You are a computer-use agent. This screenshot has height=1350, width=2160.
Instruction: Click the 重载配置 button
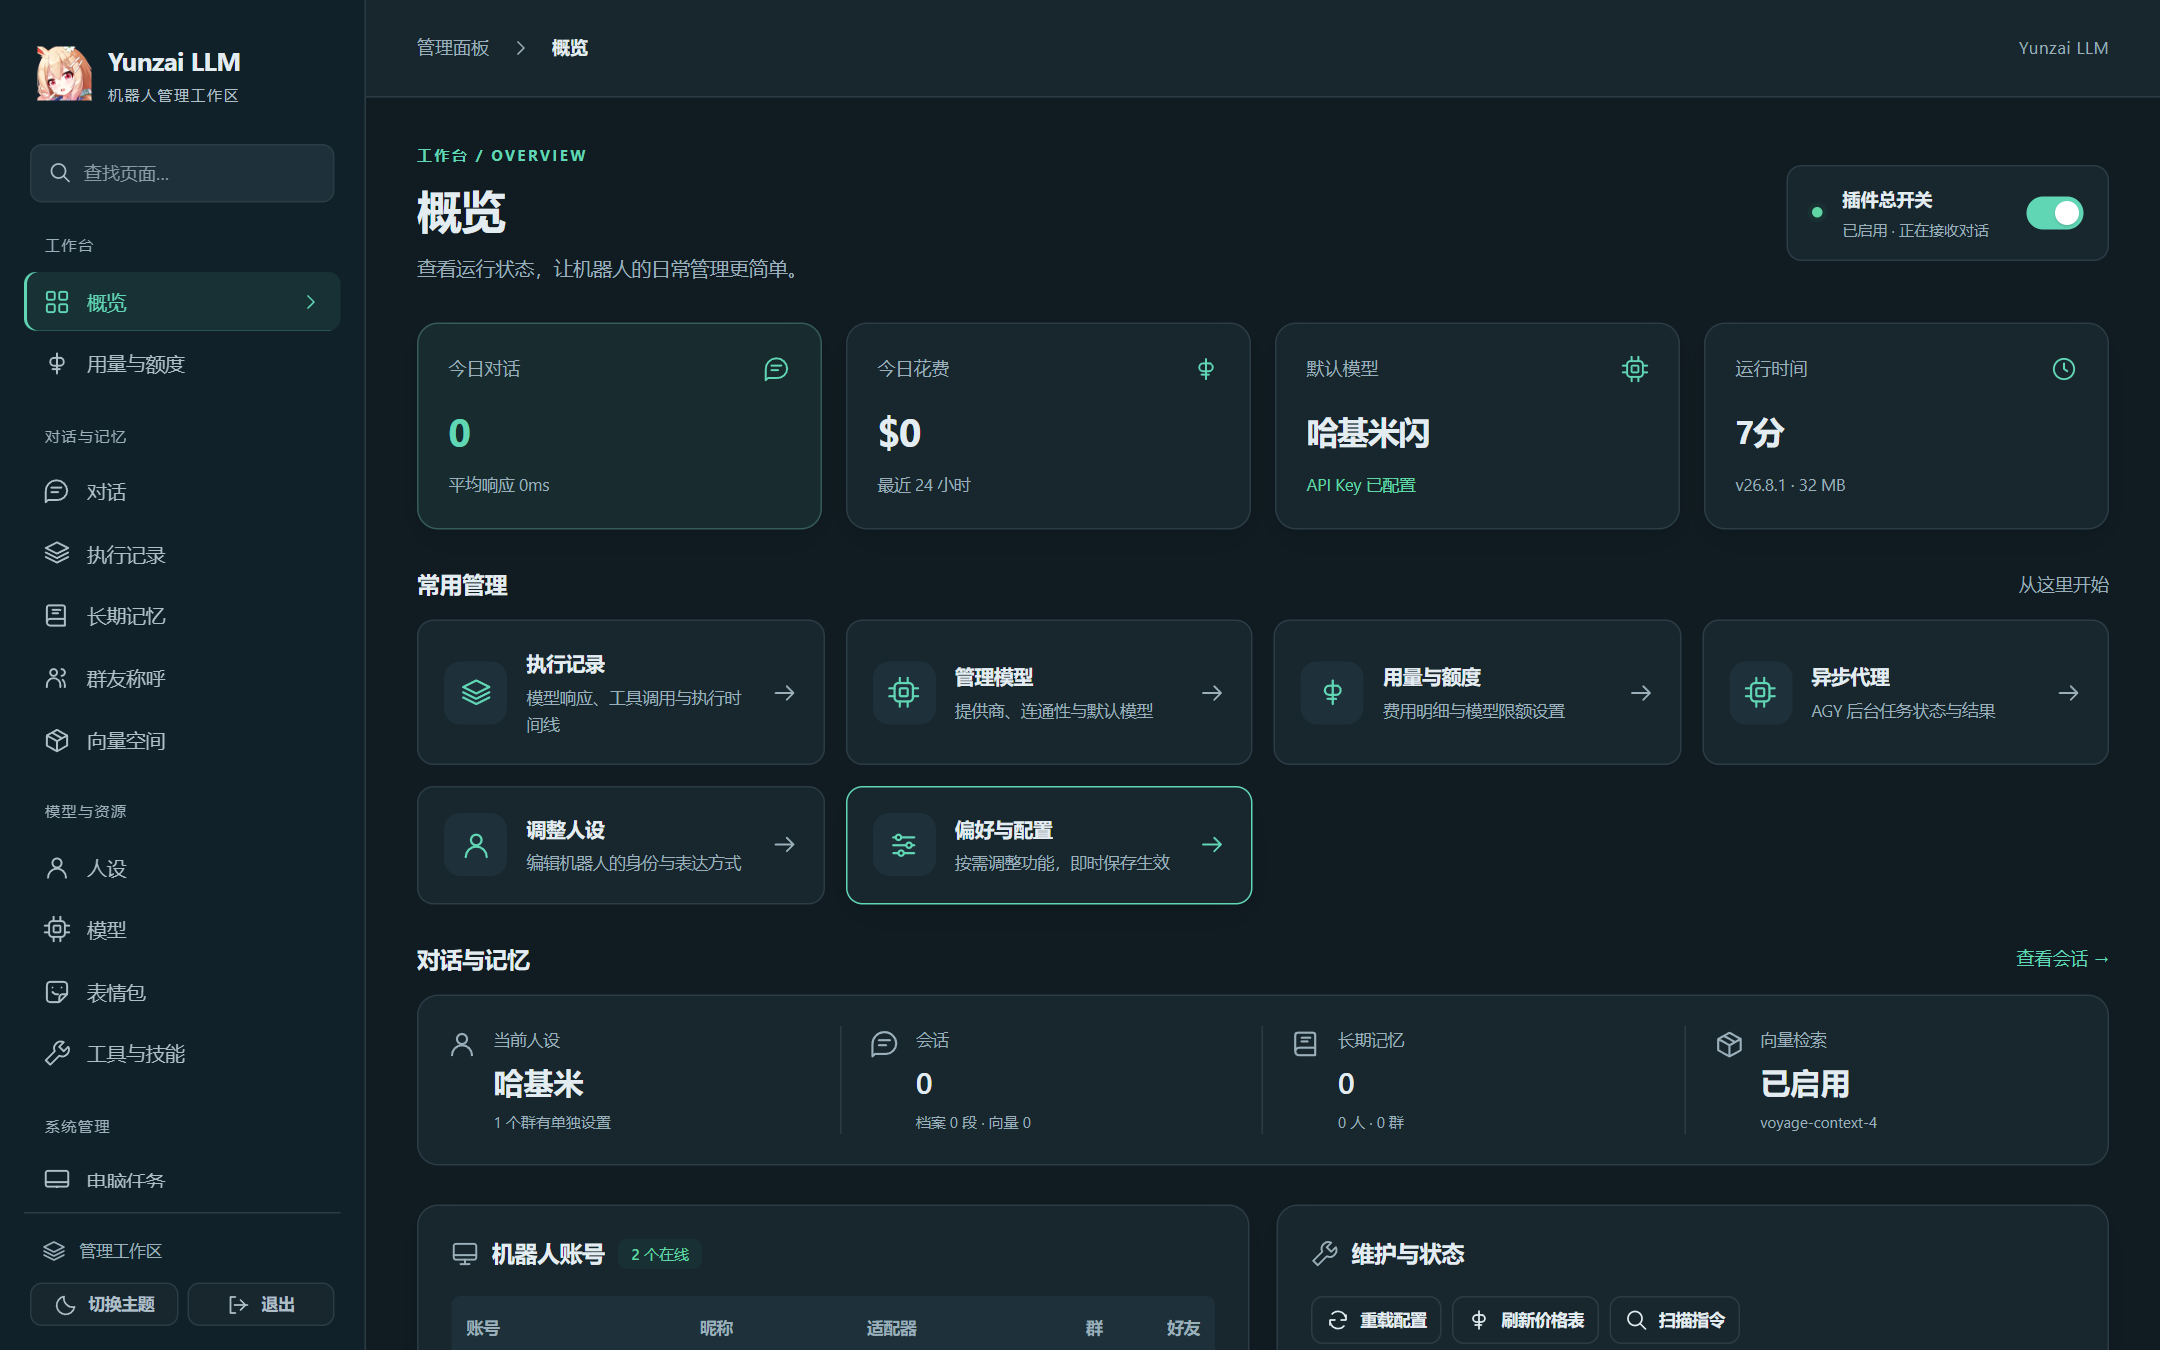click(x=1376, y=1320)
